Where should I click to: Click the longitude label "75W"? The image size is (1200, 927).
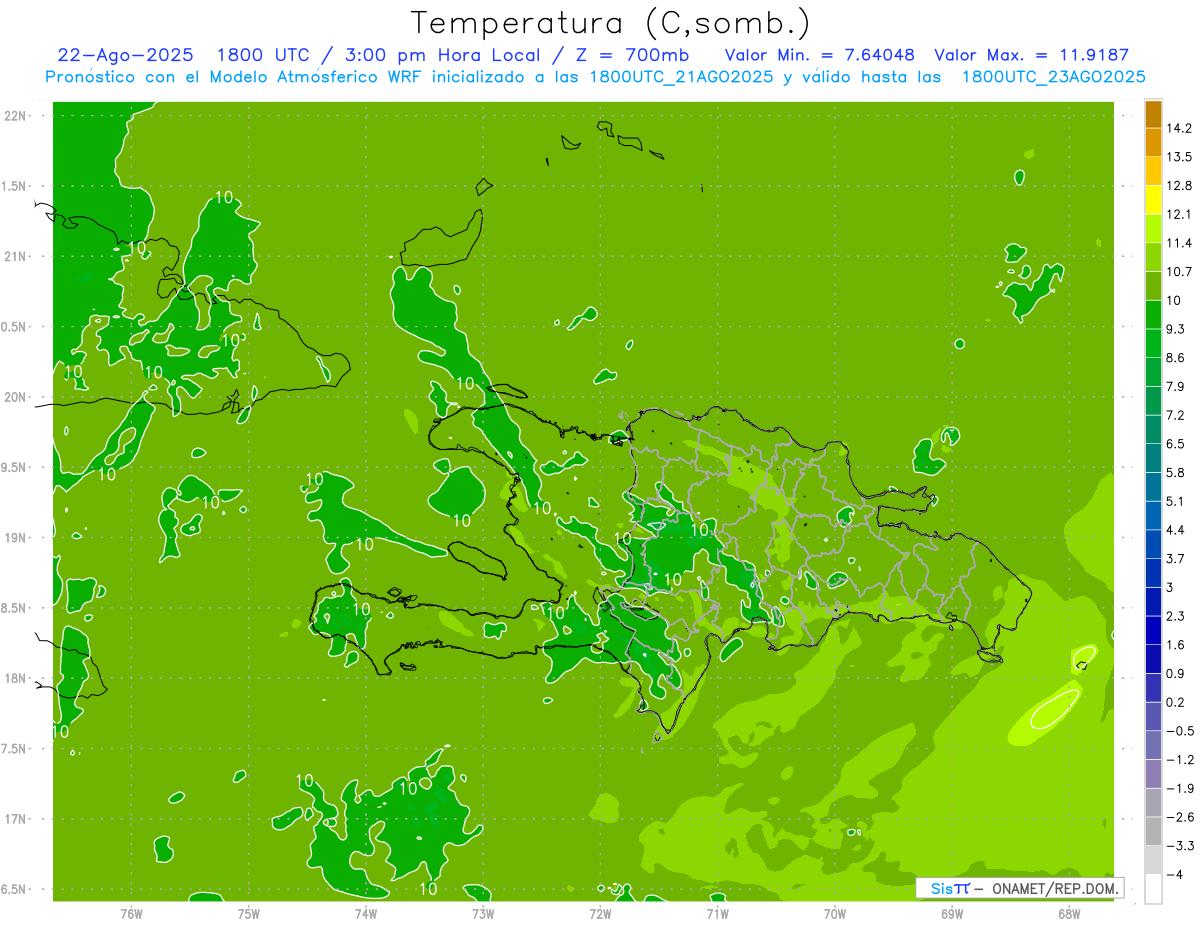[x=249, y=914]
